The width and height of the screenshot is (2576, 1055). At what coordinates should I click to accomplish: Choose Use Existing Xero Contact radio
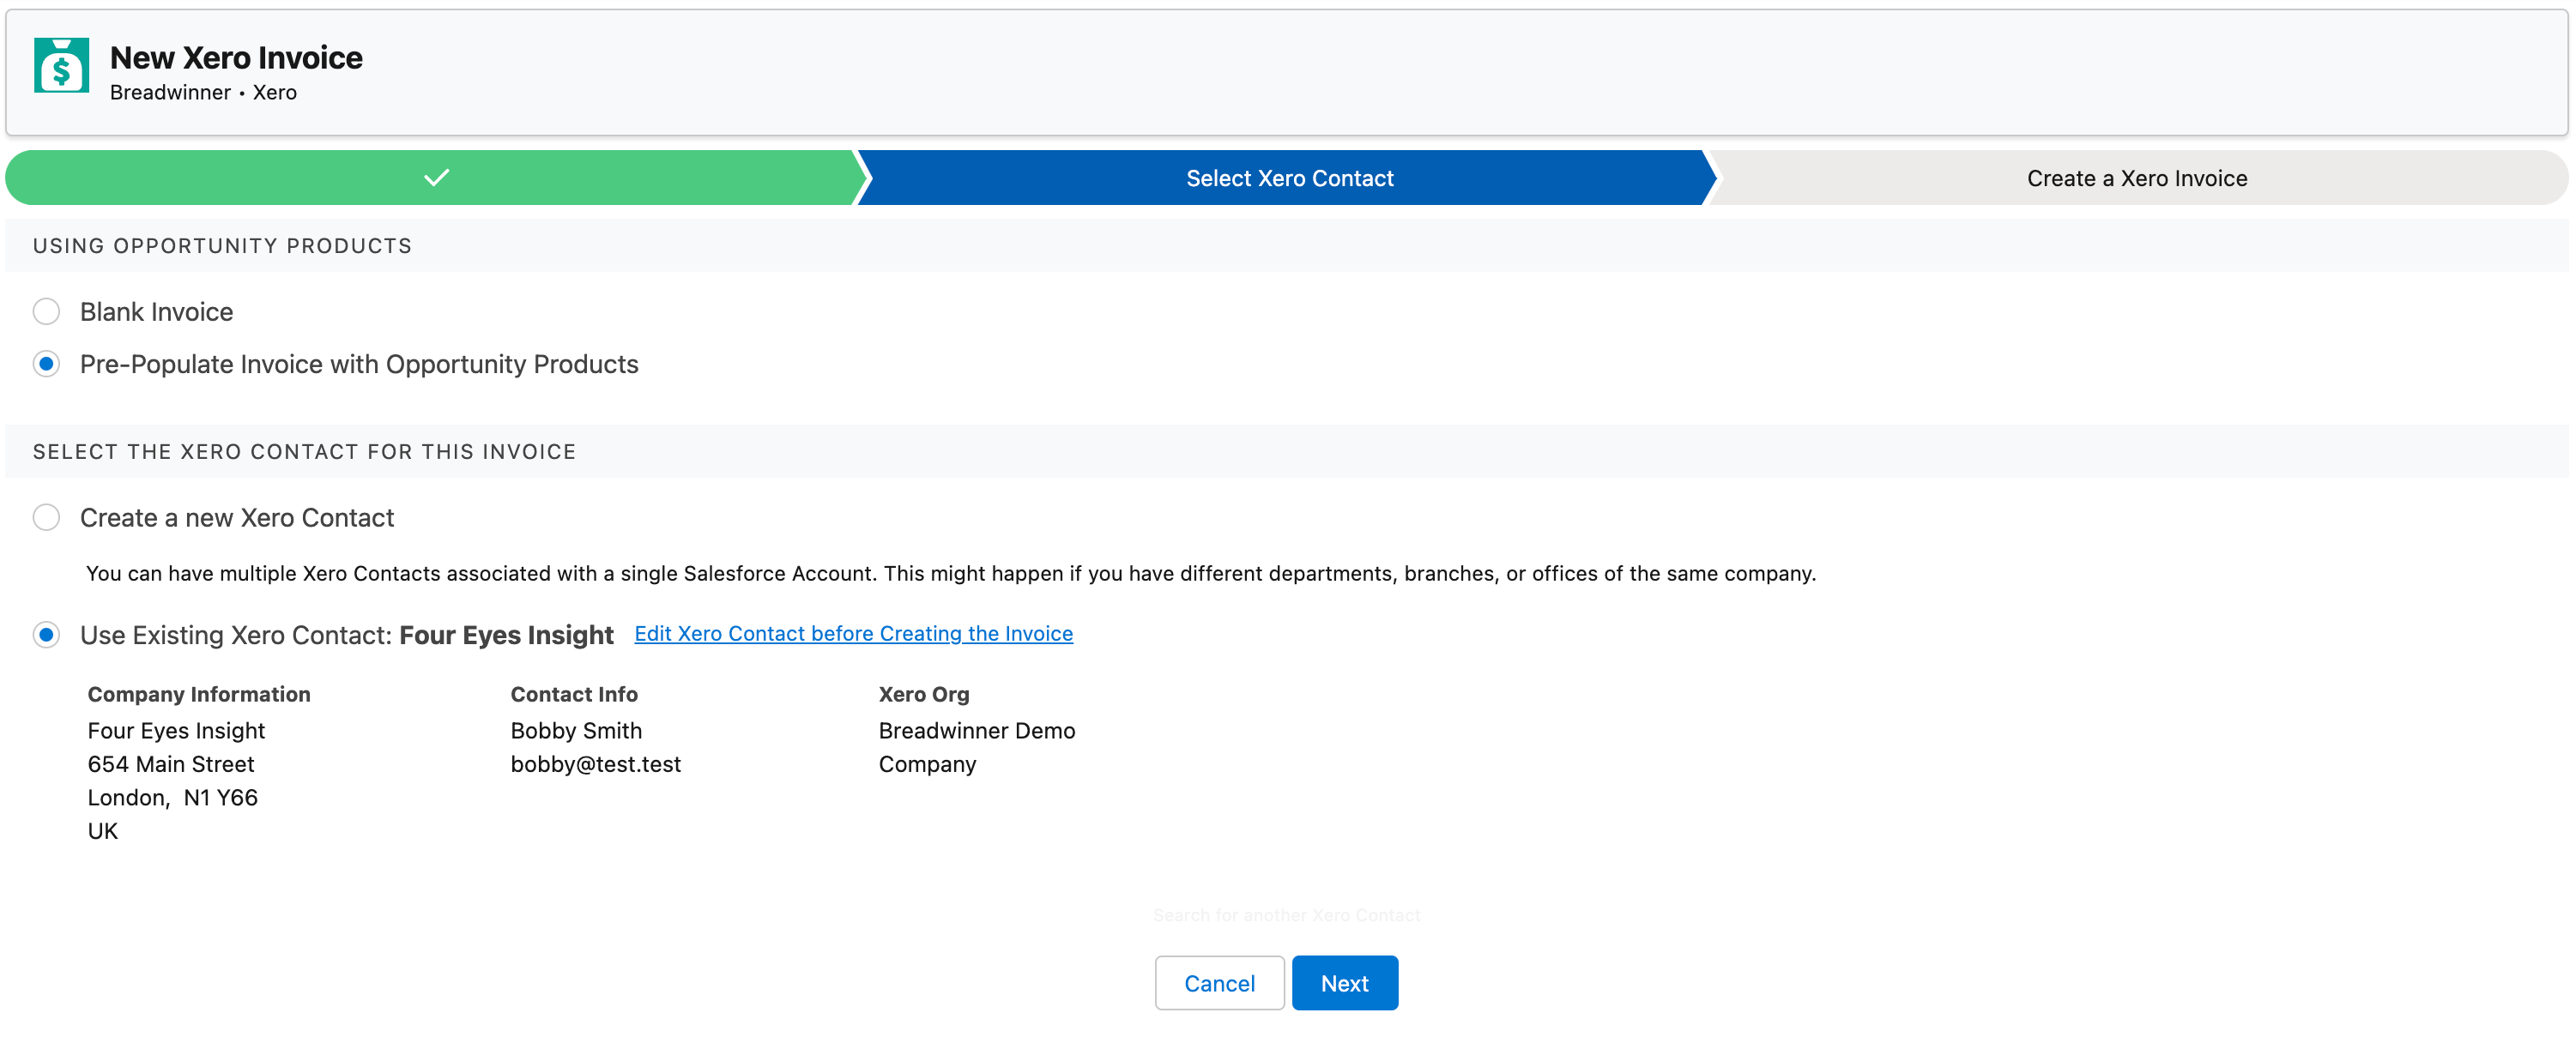coord(46,635)
